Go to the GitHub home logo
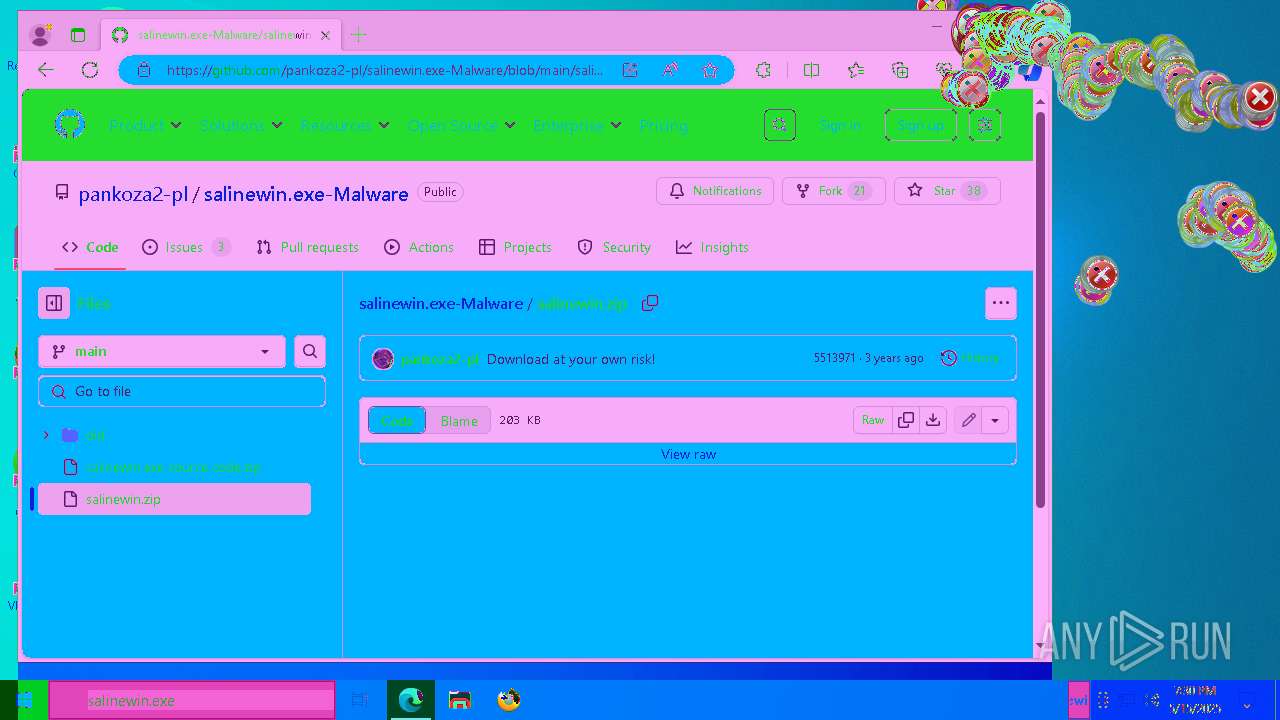The height and width of the screenshot is (720, 1280). 69,125
